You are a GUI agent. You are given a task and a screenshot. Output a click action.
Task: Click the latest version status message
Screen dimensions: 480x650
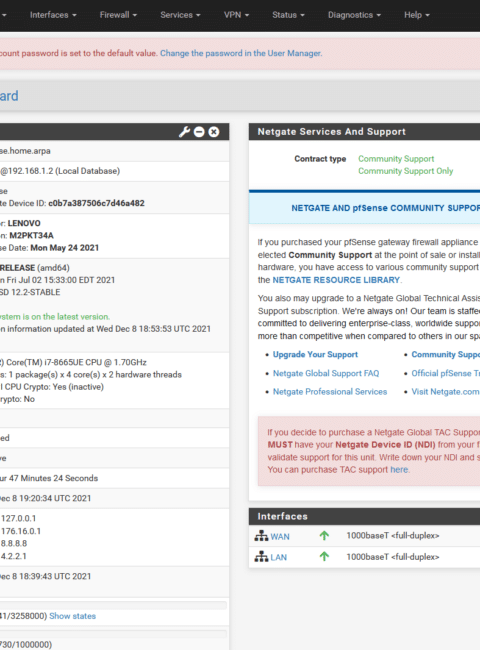55,317
